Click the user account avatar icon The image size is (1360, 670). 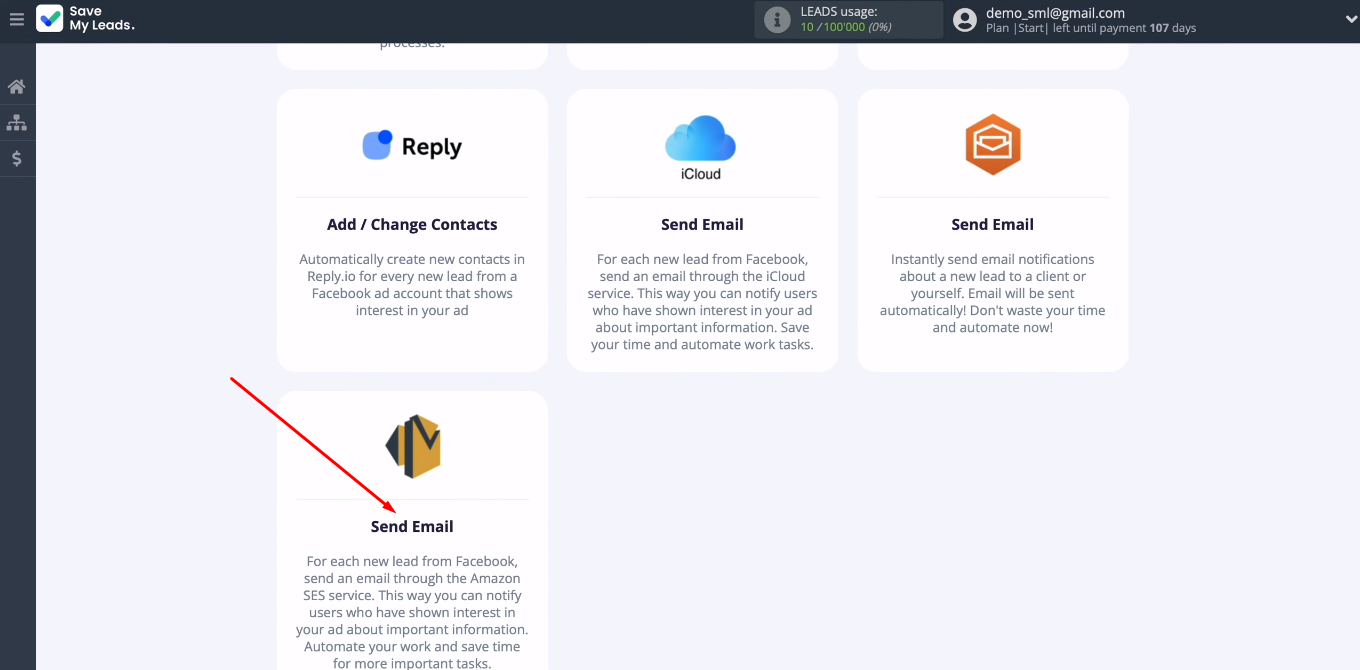coord(965,20)
